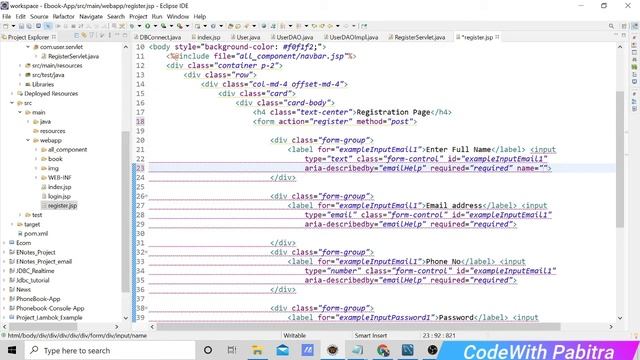Image resolution: width=640 pixels, height=360 pixels.
Task: Open the Source menu
Action: click(x=39, y=16)
